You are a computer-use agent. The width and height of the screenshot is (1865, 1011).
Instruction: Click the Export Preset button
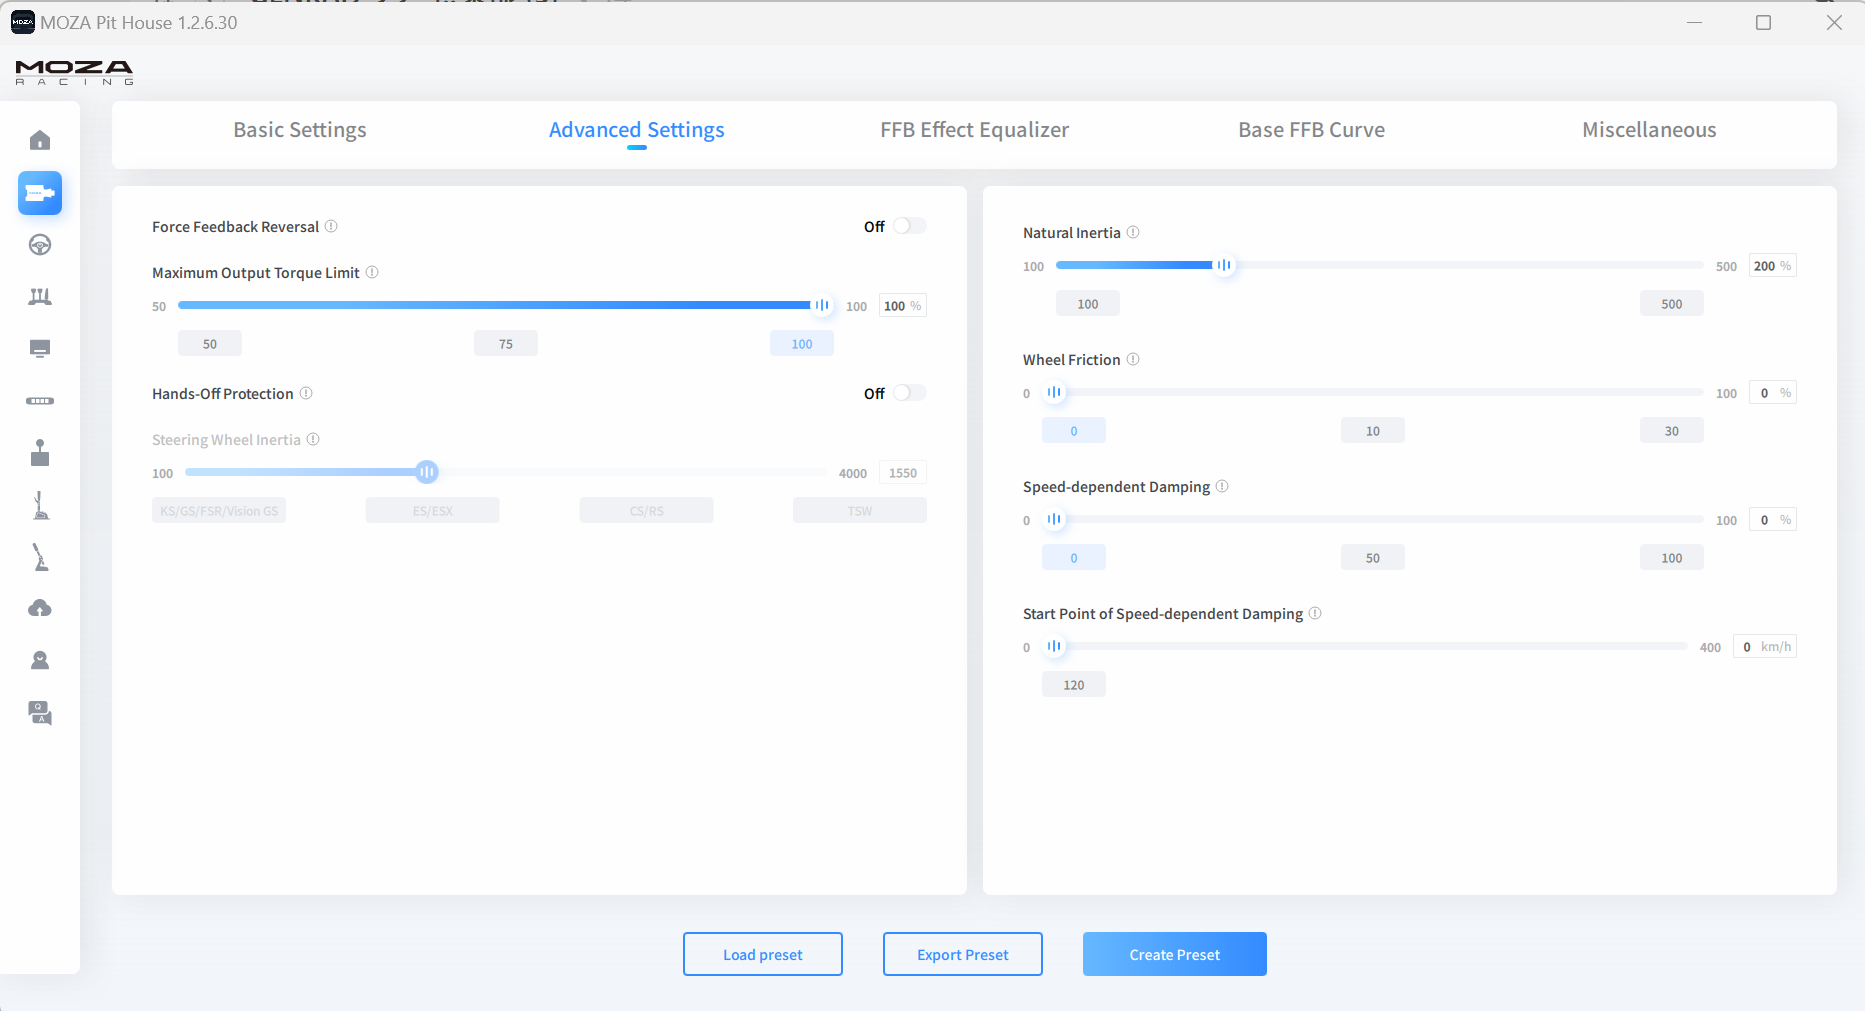click(x=962, y=954)
